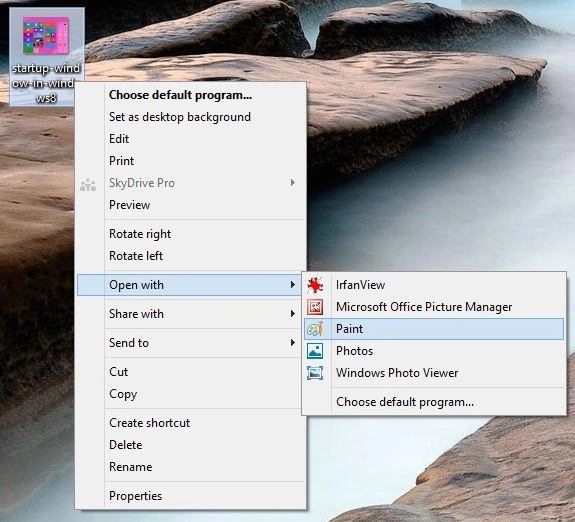Click the SkyDrive Pro icon
575x522 pixels.
(x=88, y=185)
